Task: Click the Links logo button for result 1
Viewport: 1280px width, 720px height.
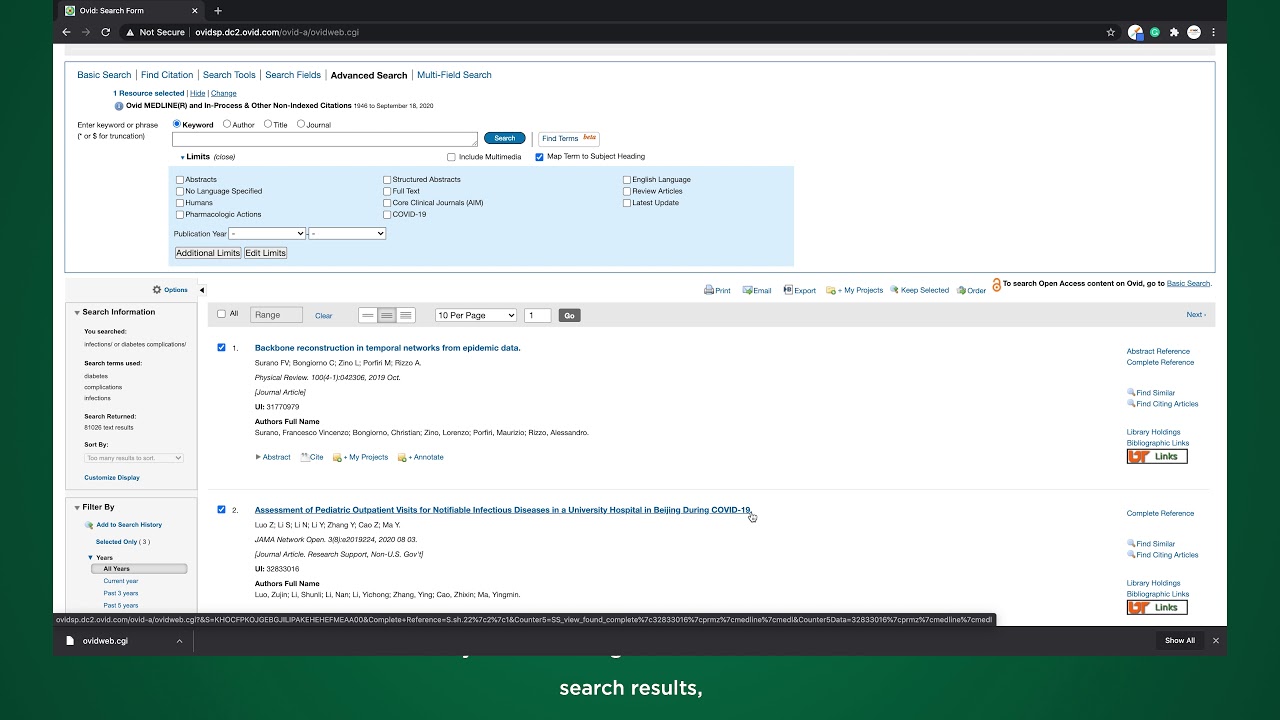Action: point(1157,456)
